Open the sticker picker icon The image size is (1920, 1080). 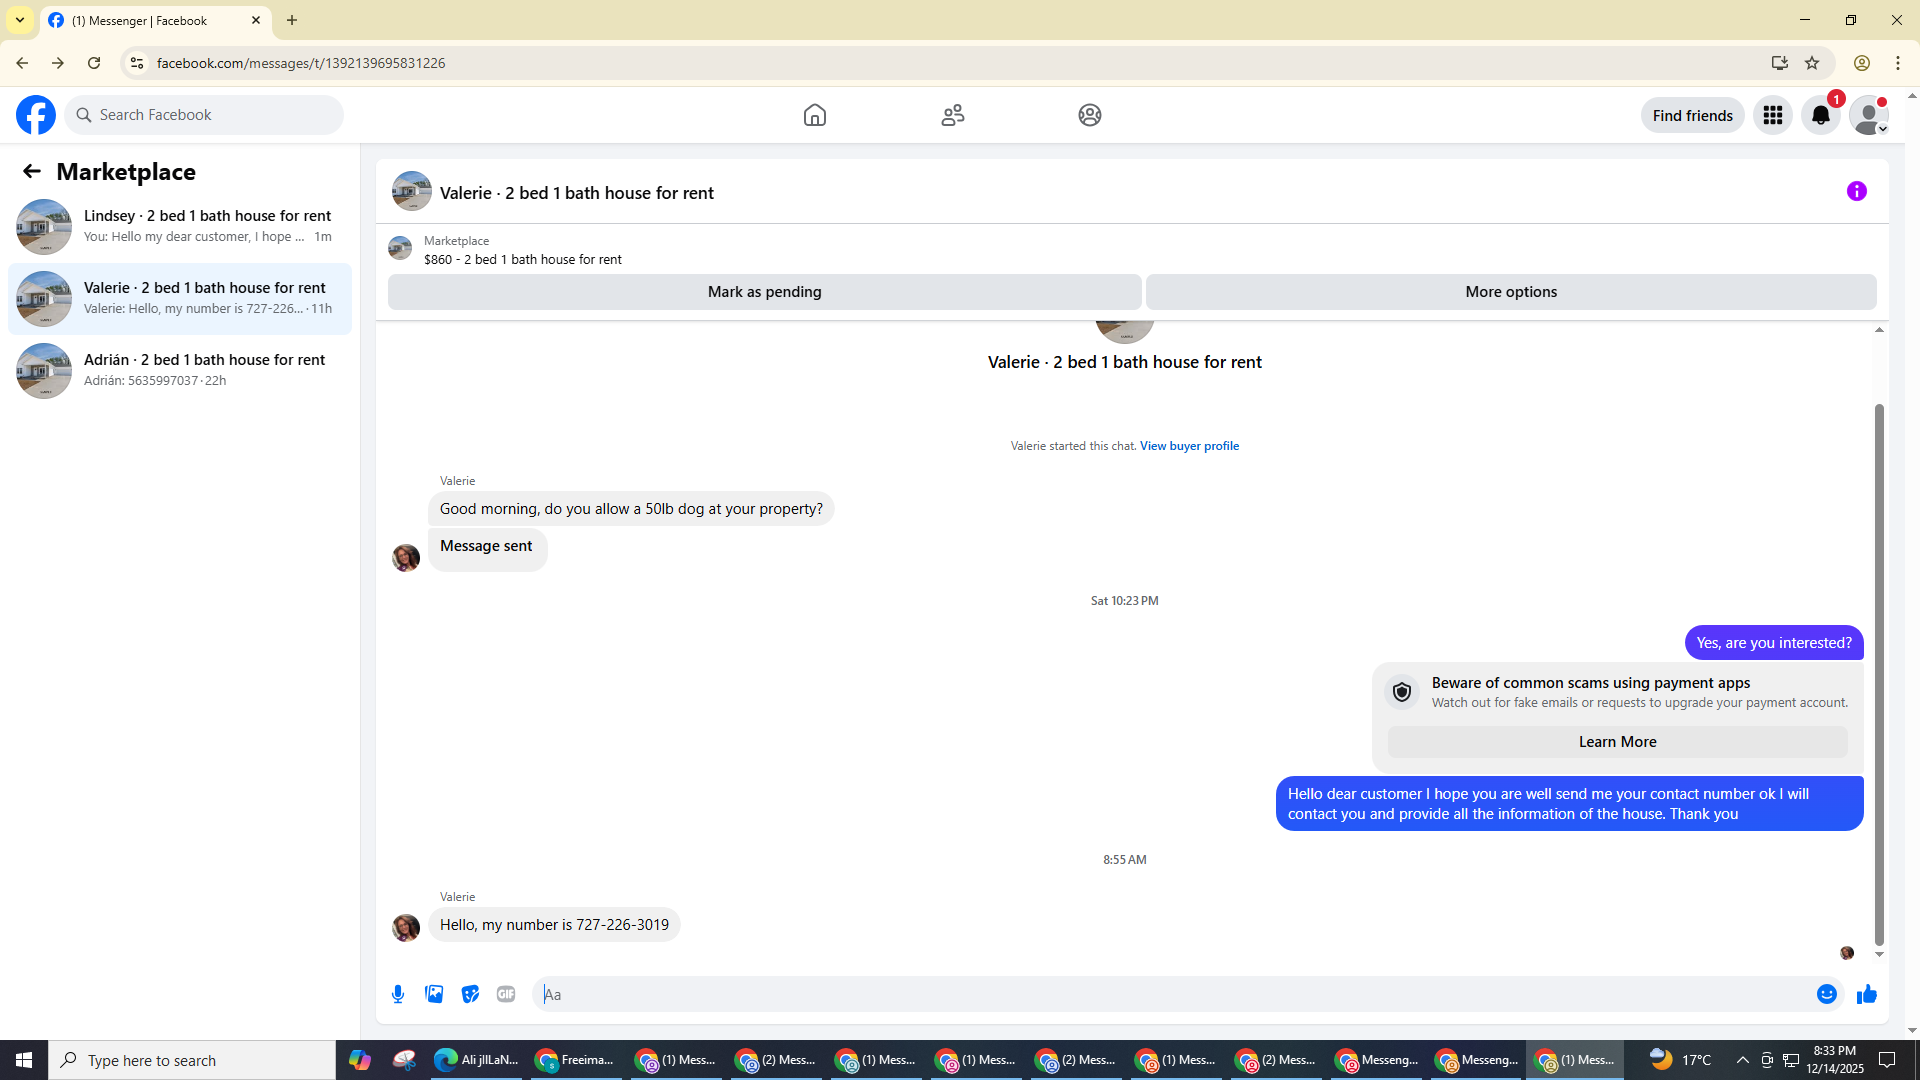[x=470, y=994]
